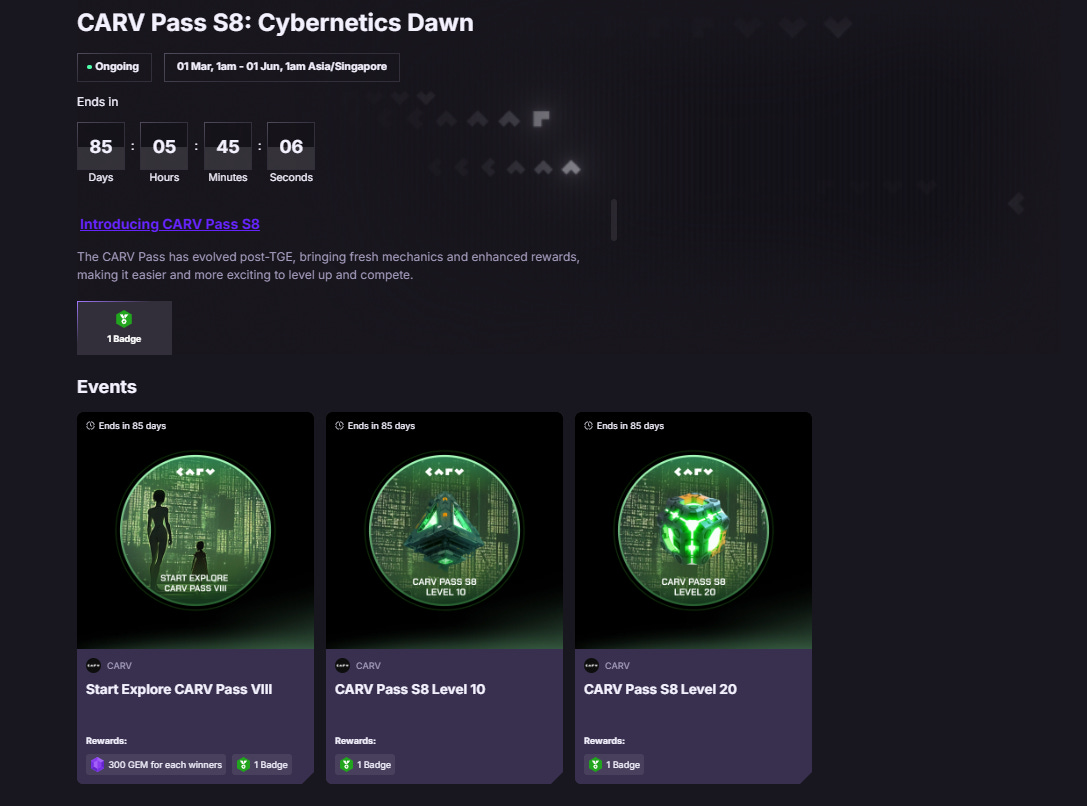The image size is (1087, 806).
Task: Click CARV logo icon on Level 10 card
Action: coord(342,665)
